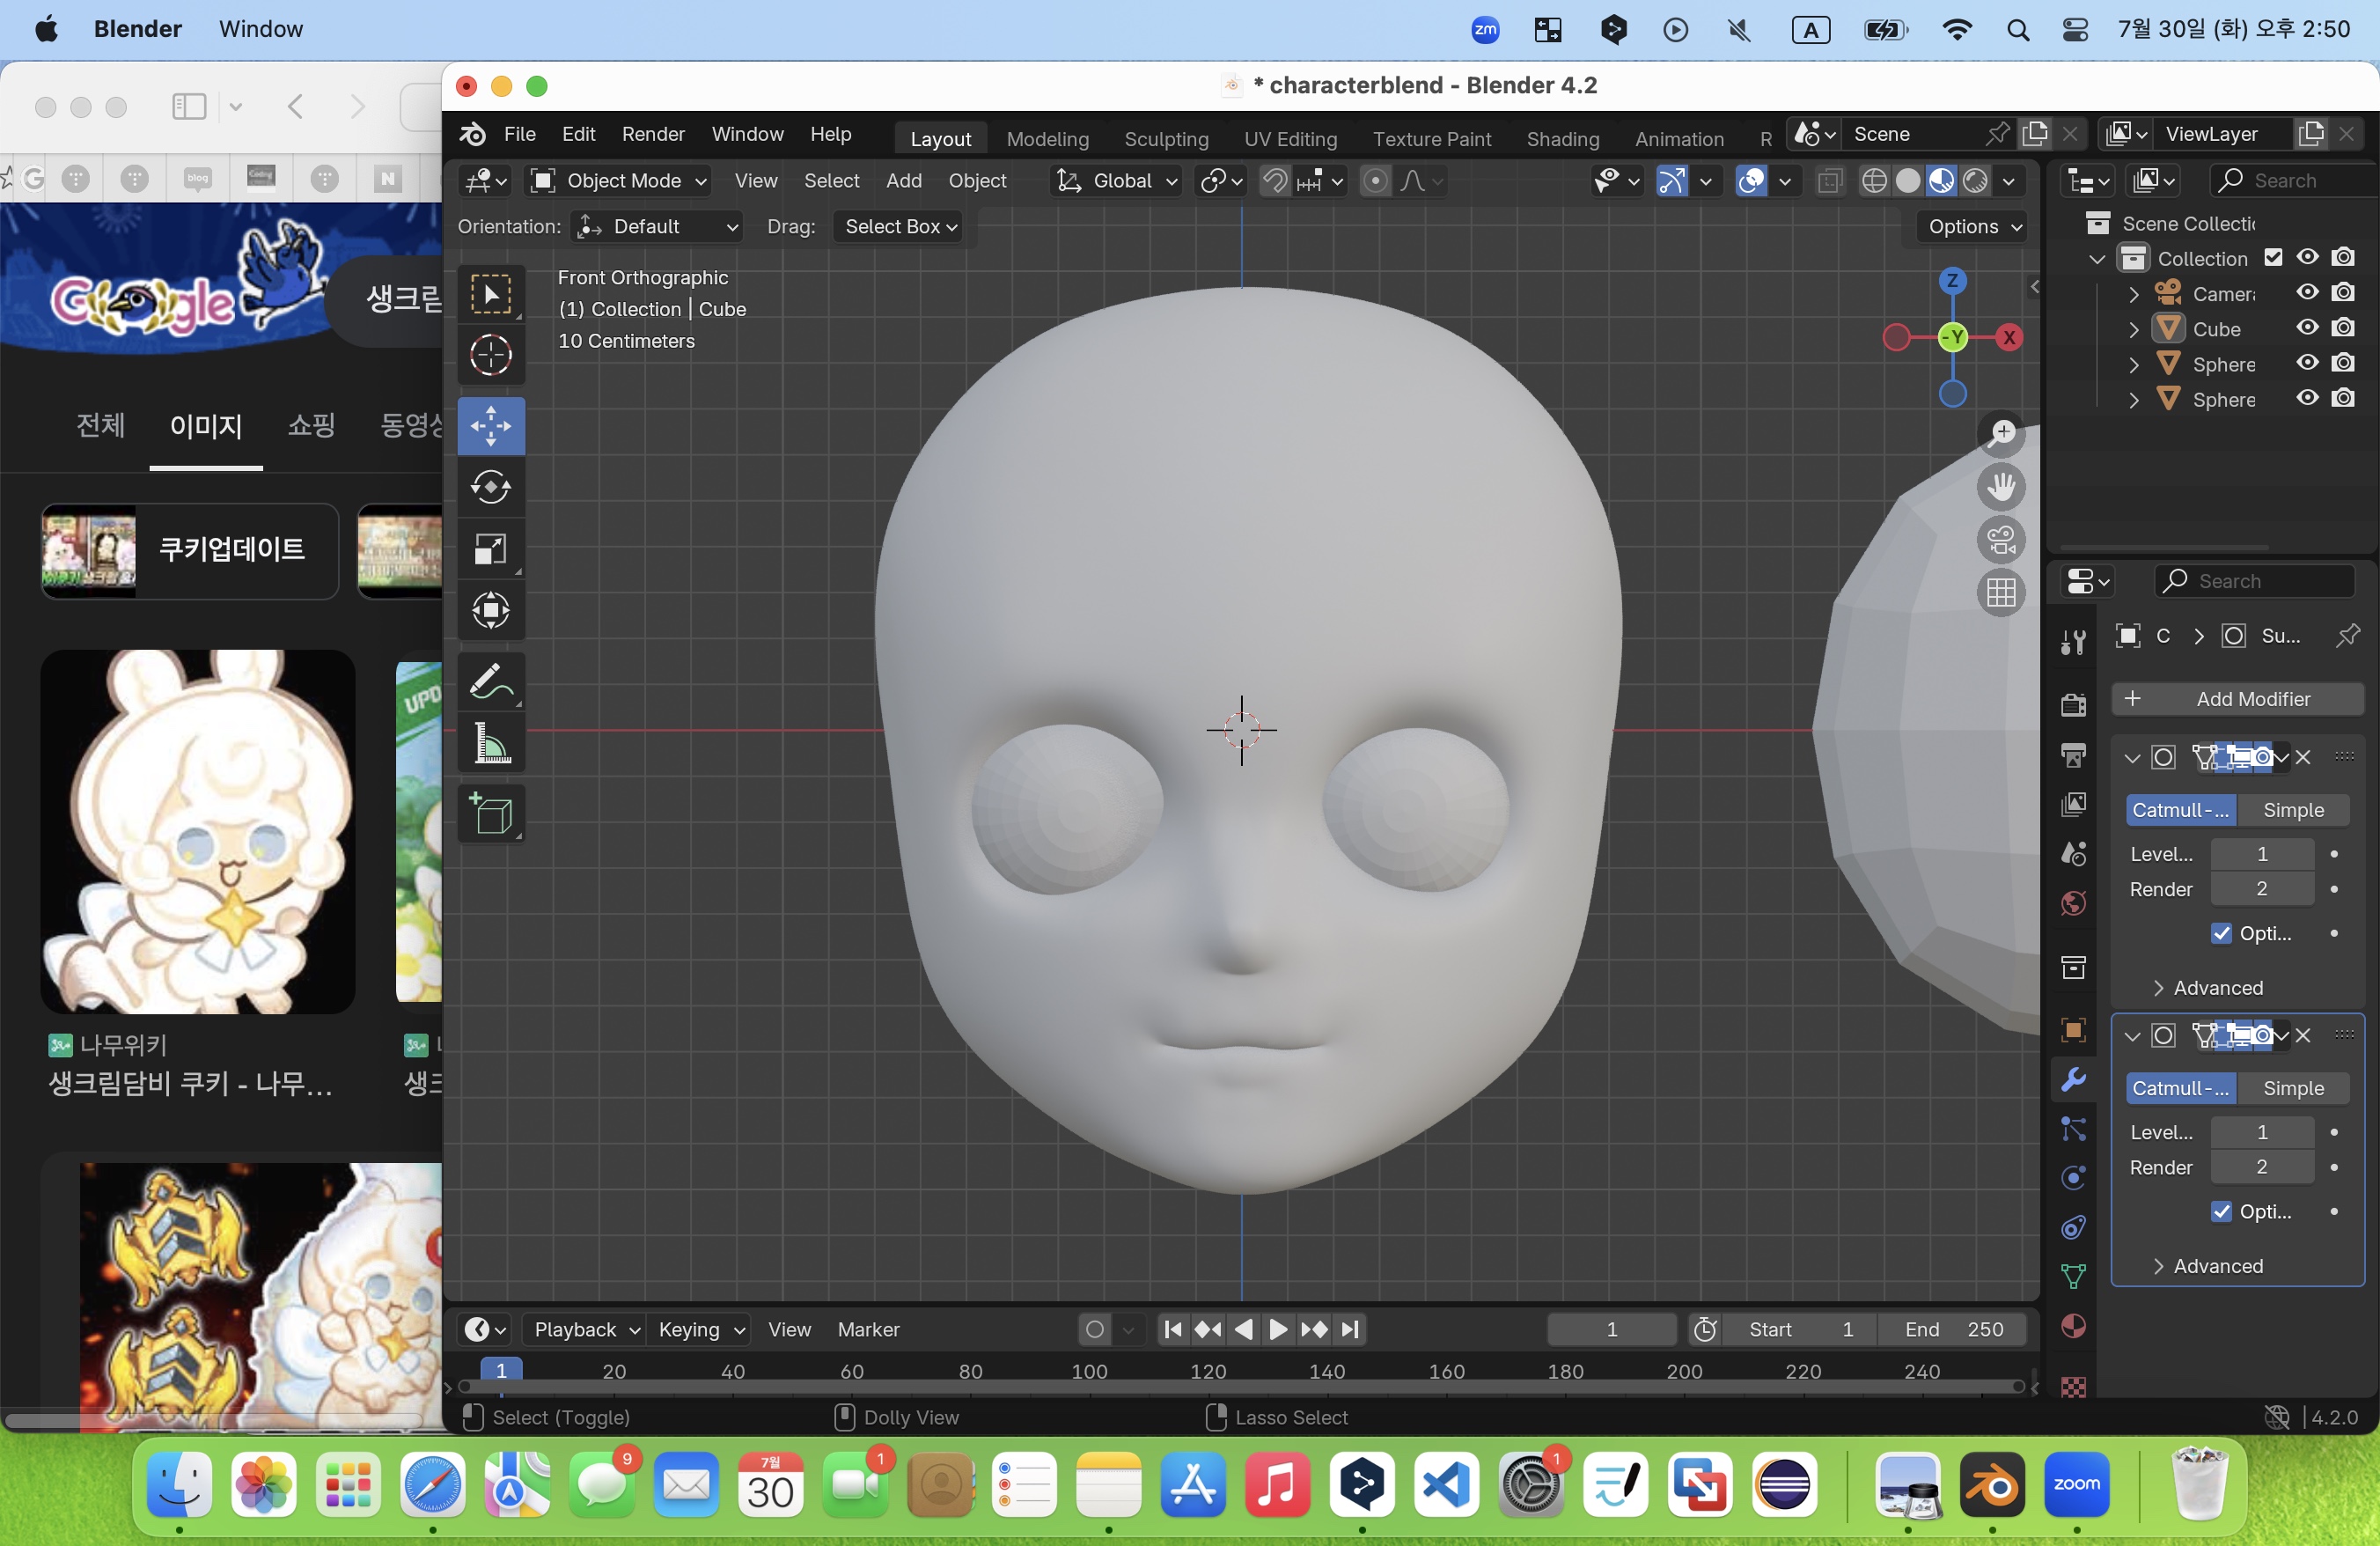Select the Rotate tool in toolbar
The width and height of the screenshot is (2380, 1546).
click(x=490, y=487)
